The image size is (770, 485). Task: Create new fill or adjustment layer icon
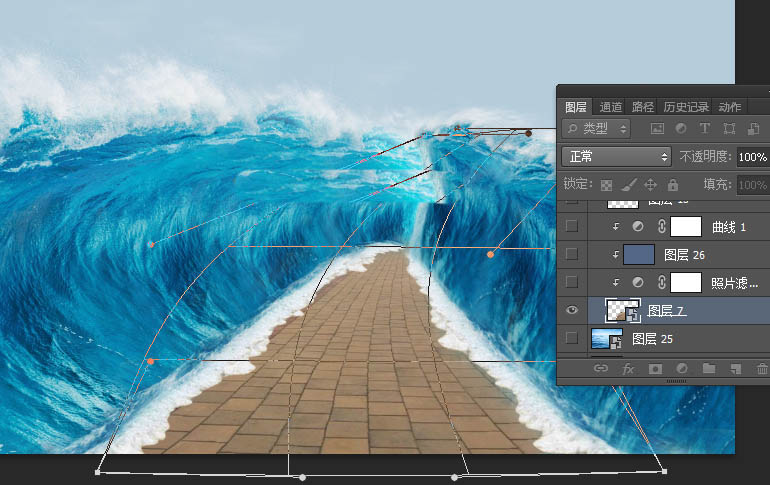[682, 368]
